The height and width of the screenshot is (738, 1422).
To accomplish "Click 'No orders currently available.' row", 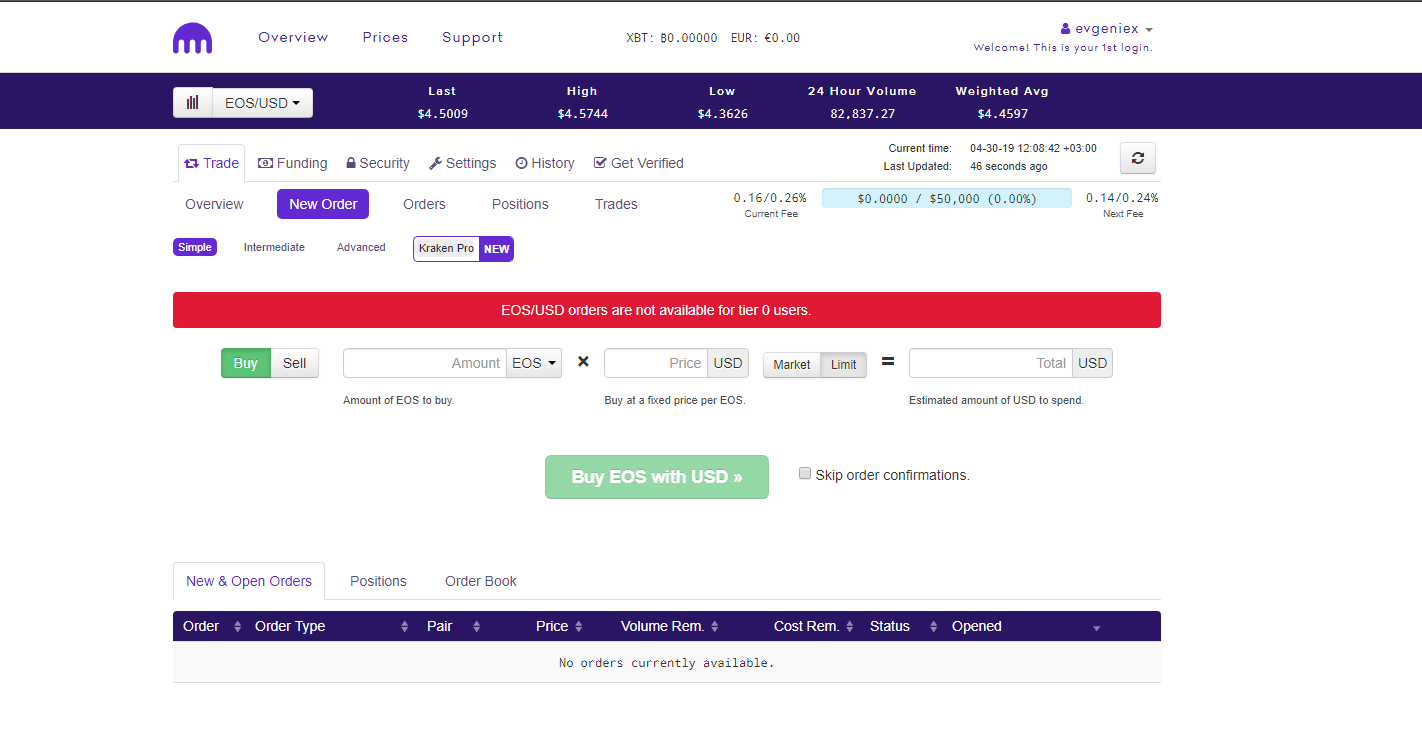I will click(x=667, y=662).
